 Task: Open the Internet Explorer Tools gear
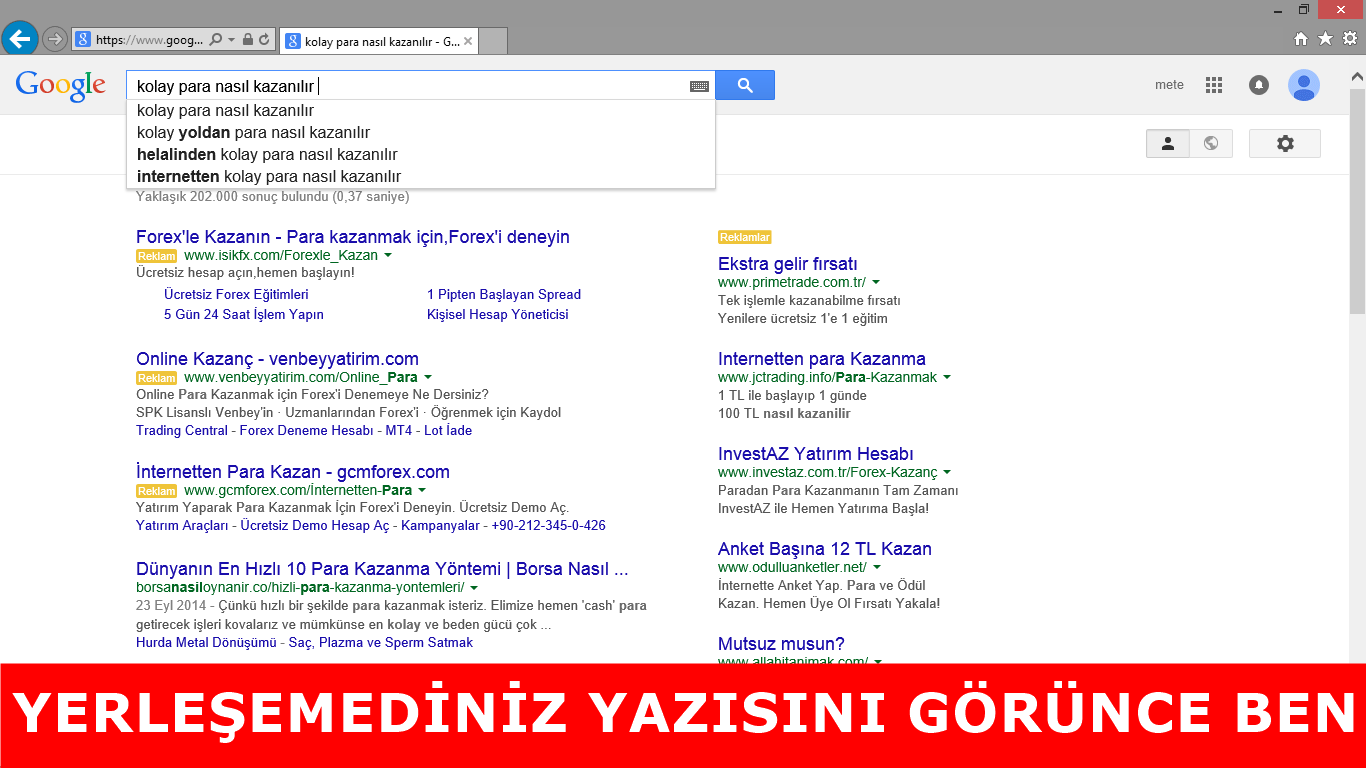[1350, 39]
